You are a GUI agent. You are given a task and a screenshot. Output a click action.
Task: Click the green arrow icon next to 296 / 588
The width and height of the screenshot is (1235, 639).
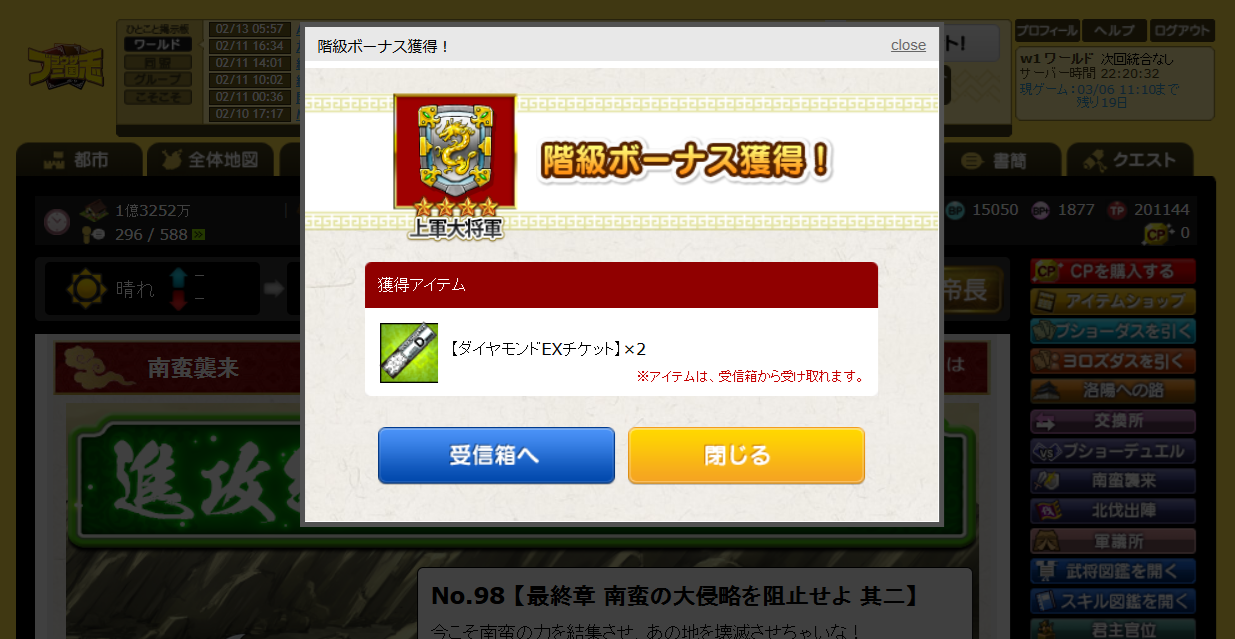(198, 235)
